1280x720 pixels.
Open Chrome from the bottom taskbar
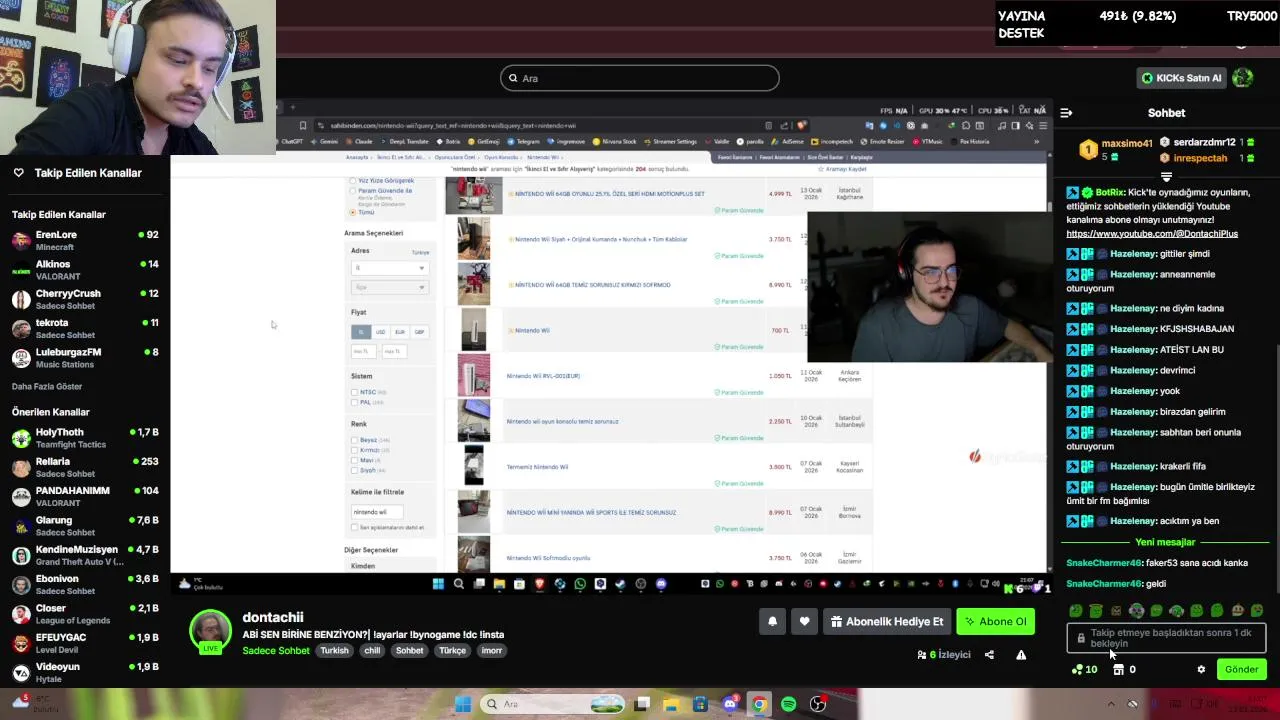(x=759, y=704)
